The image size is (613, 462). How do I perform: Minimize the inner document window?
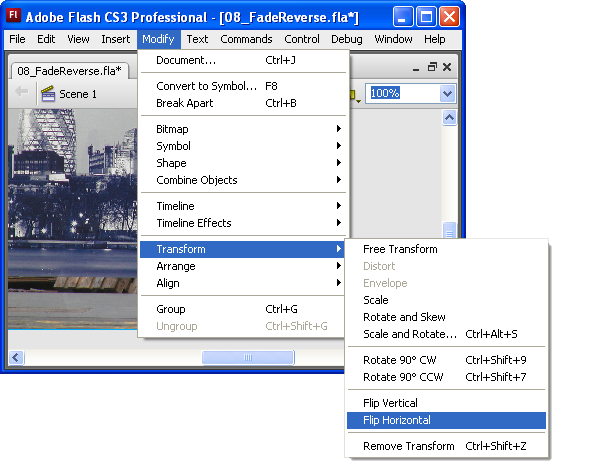[417, 67]
